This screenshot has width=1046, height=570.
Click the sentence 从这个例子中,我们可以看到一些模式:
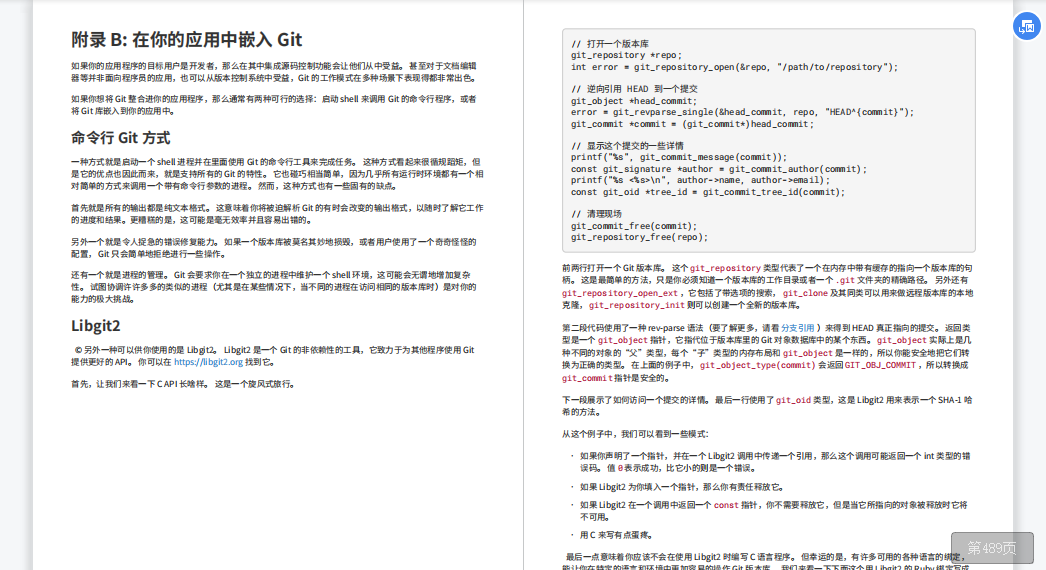635,434
